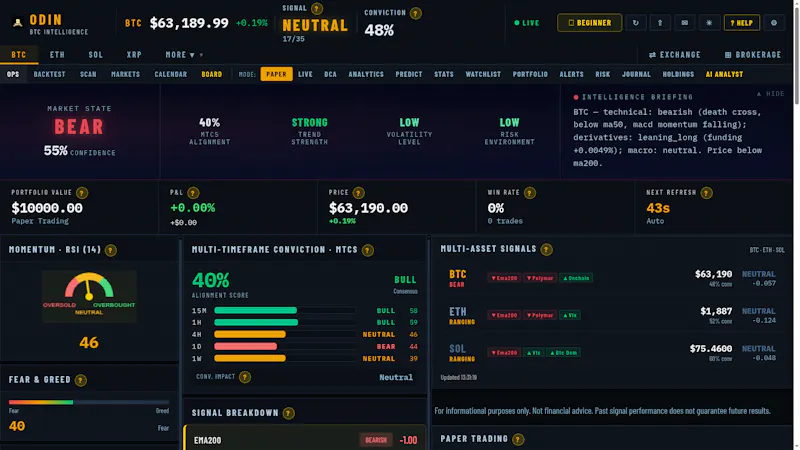Select the ETH row in Multi-Asset Signals
The height and width of the screenshot is (450, 800).
pos(612,315)
